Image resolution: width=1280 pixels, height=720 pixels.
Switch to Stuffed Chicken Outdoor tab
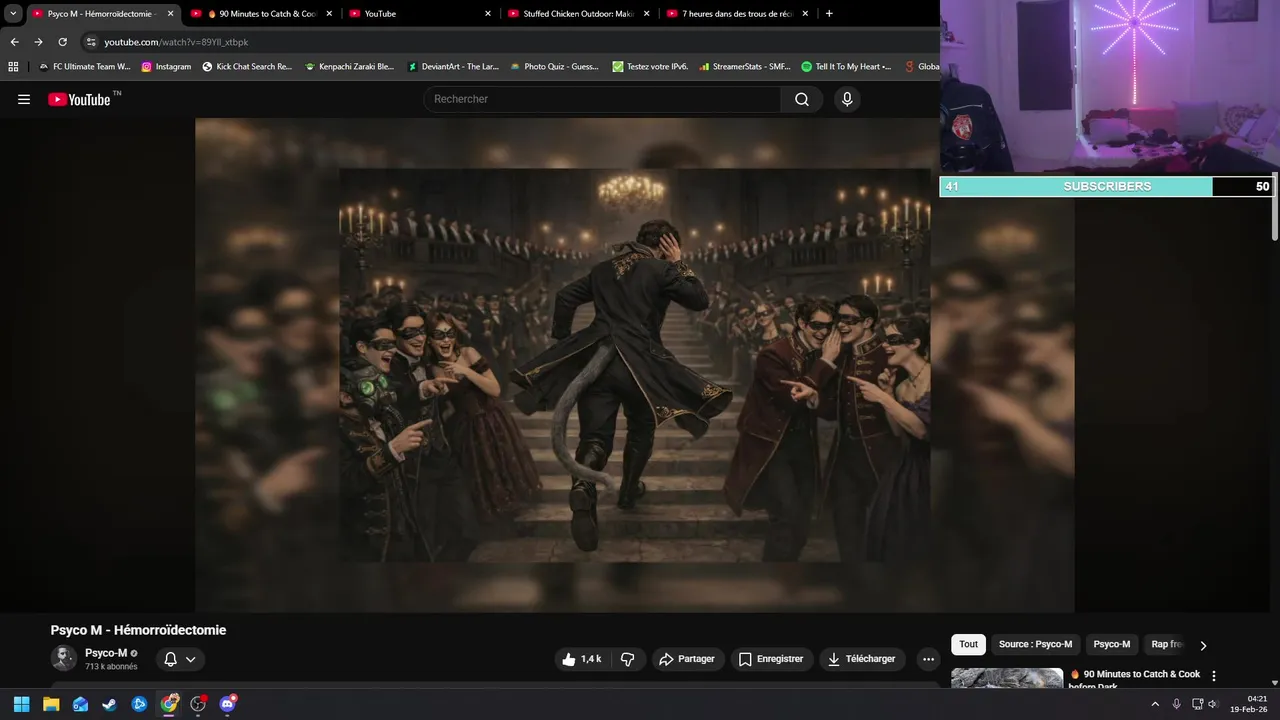click(x=578, y=13)
